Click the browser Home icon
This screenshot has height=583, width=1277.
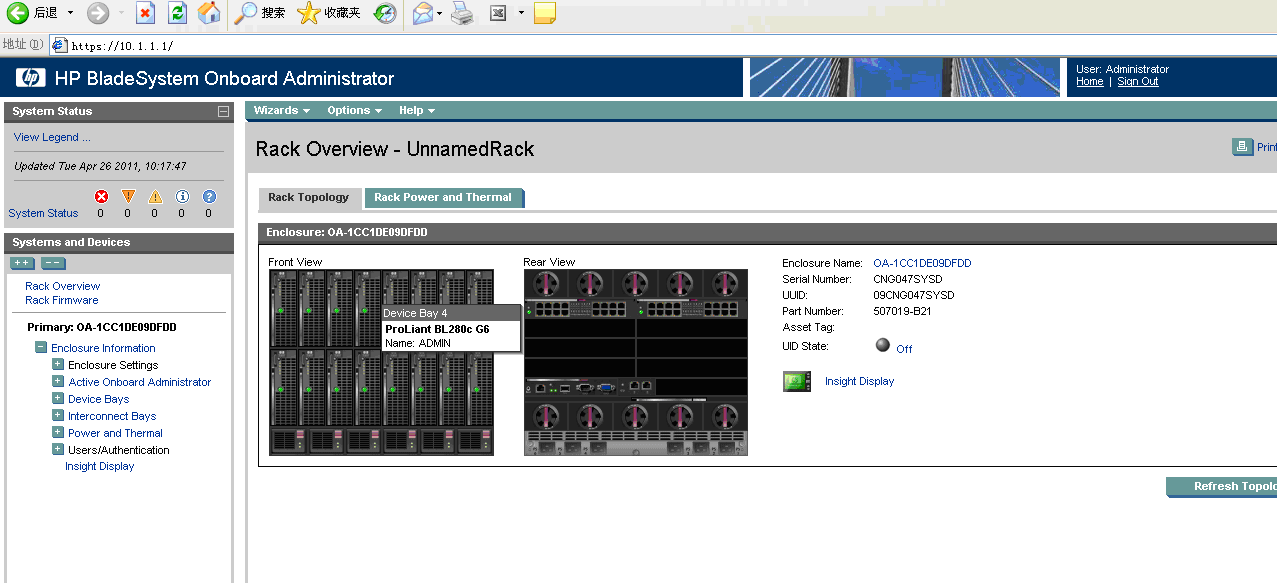pyautogui.click(x=208, y=13)
